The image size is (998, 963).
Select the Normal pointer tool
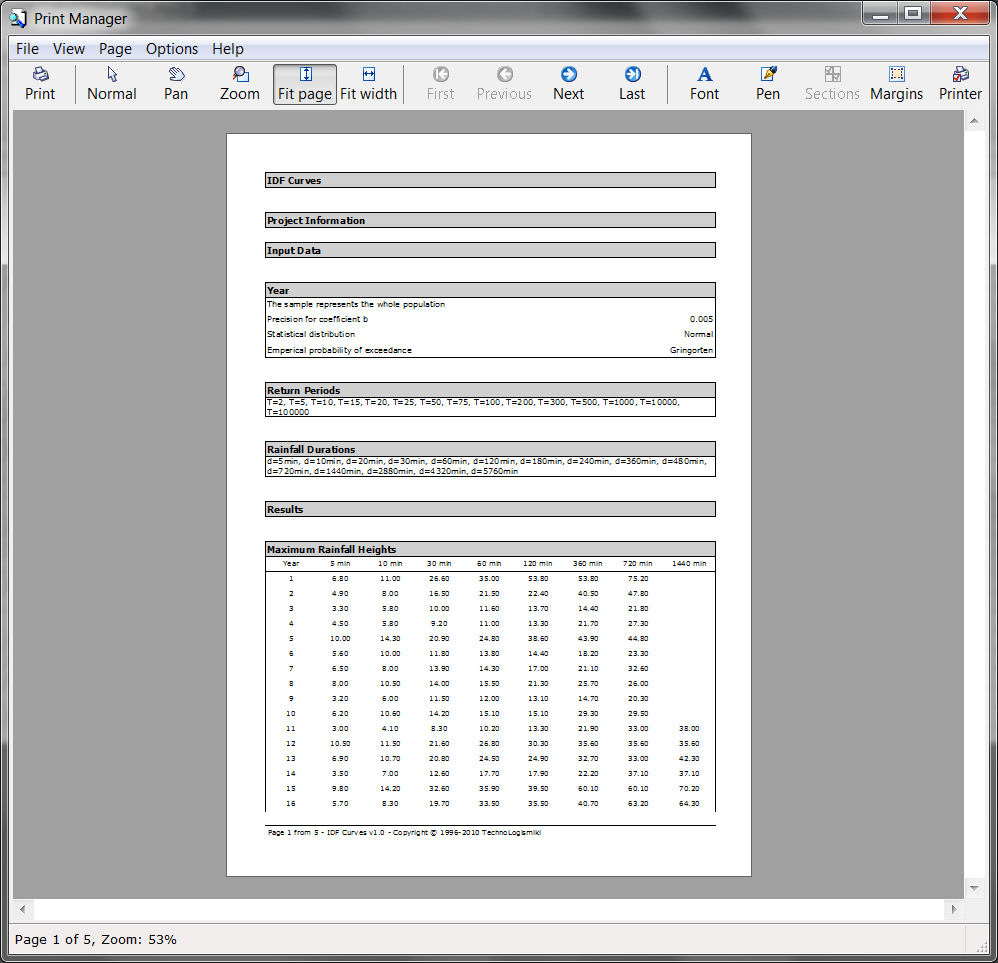click(112, 84)
